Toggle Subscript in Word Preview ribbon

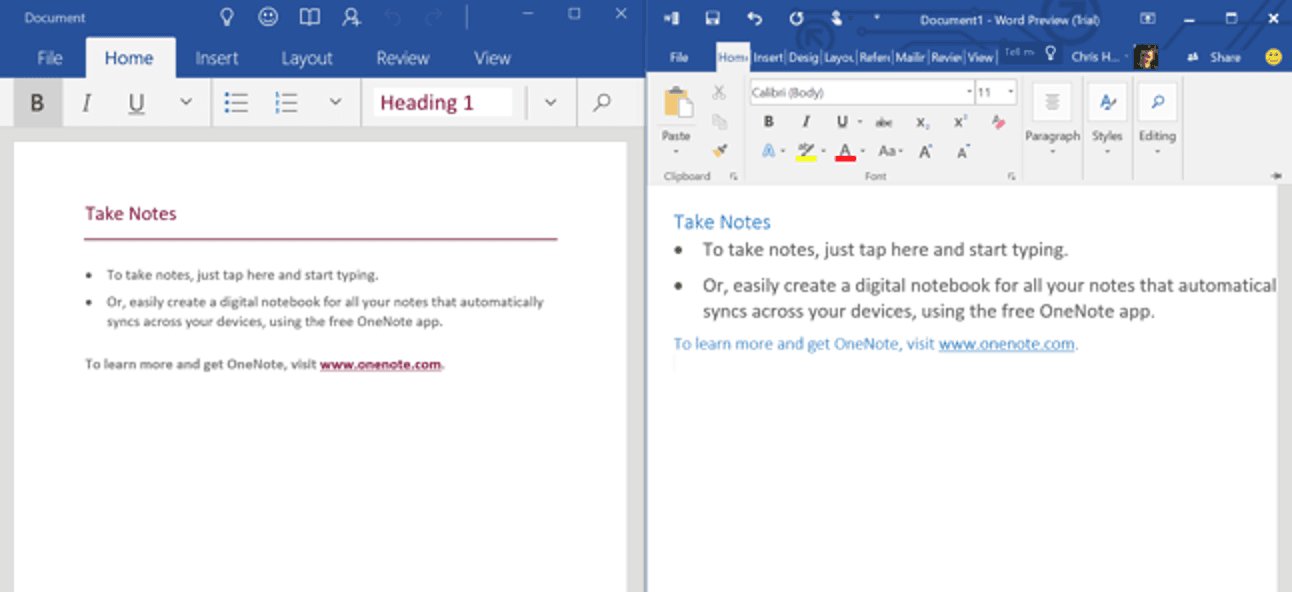pyautogui.click(x=923, y=122)
